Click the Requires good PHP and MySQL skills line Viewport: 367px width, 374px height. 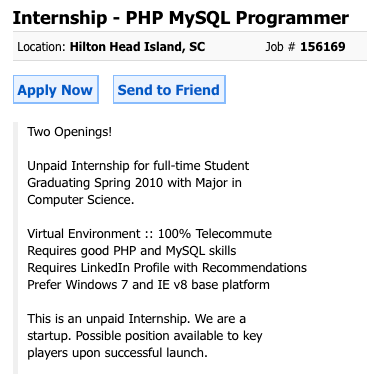(132, 251)
